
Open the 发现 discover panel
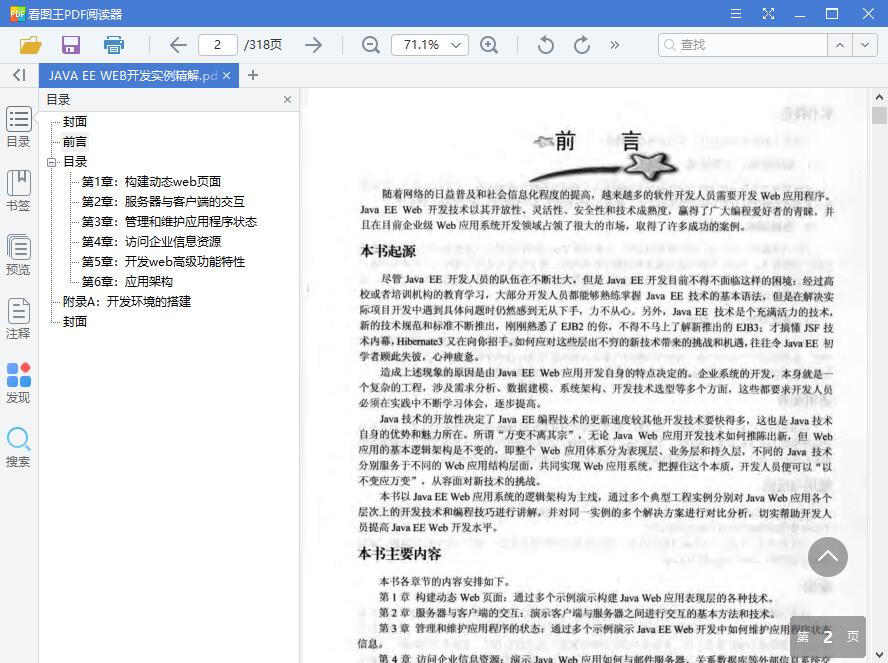(x=18, y=383)
